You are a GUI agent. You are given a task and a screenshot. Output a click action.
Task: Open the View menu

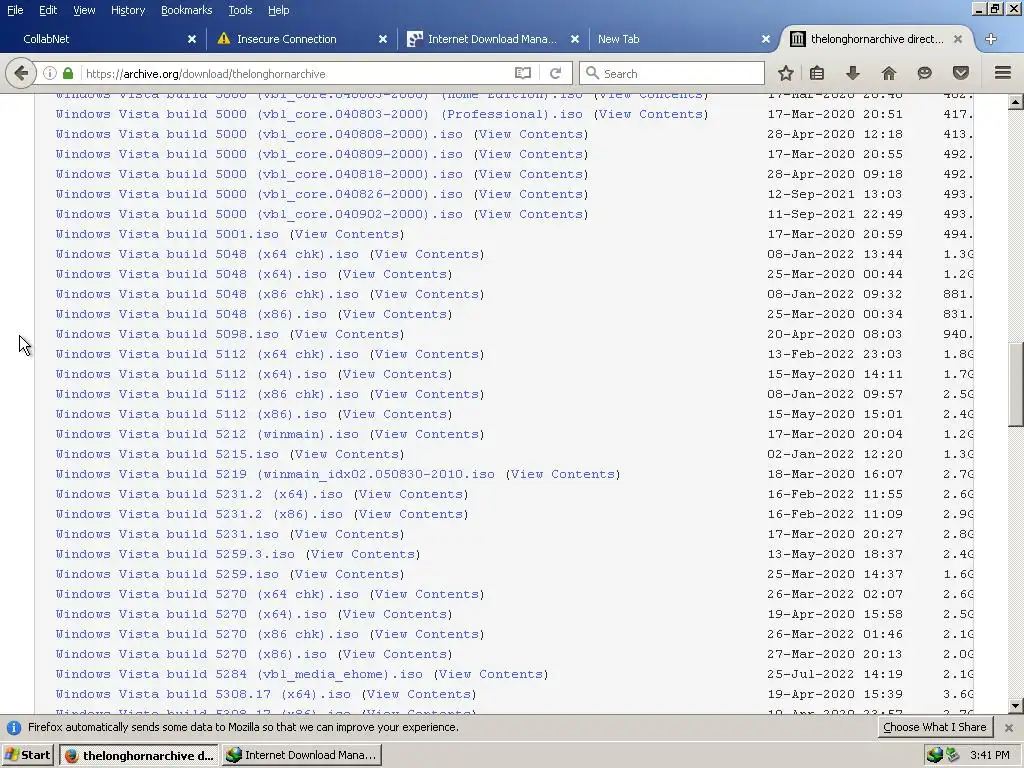pos(84,10)
